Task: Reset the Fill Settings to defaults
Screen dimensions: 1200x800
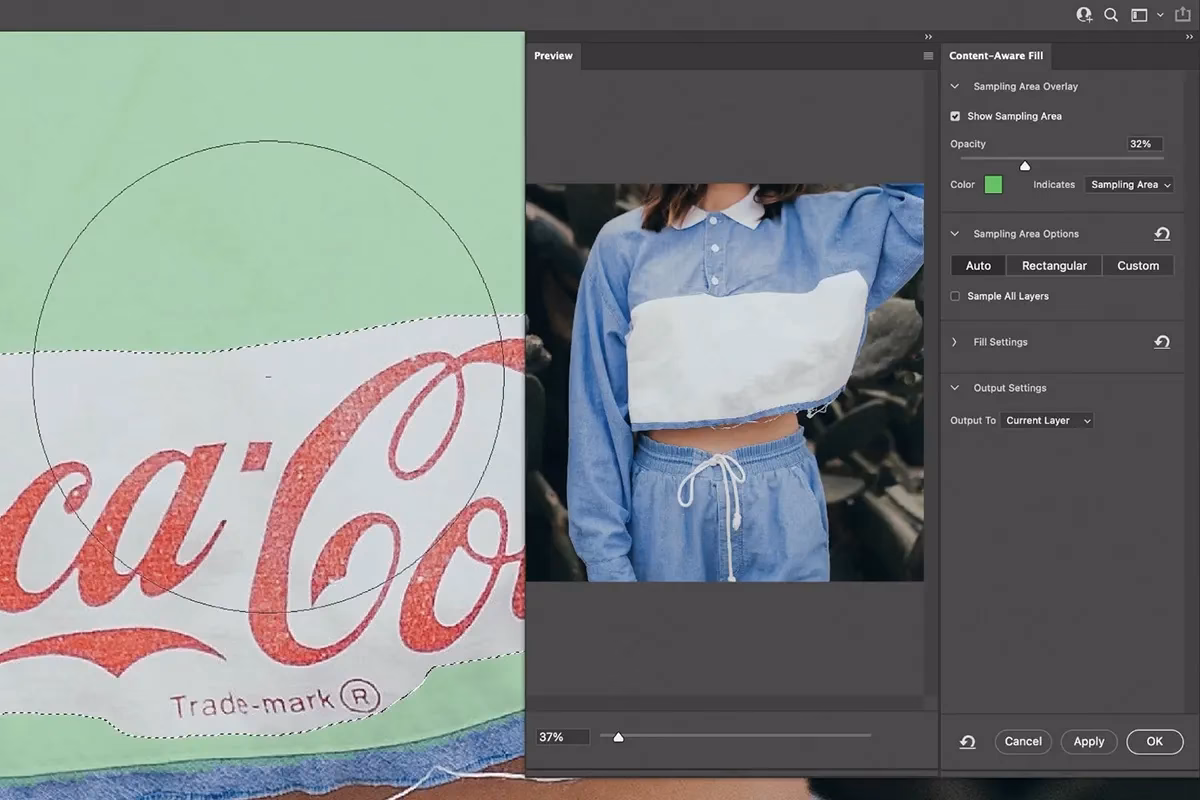Action: [x=1162, y=342]
